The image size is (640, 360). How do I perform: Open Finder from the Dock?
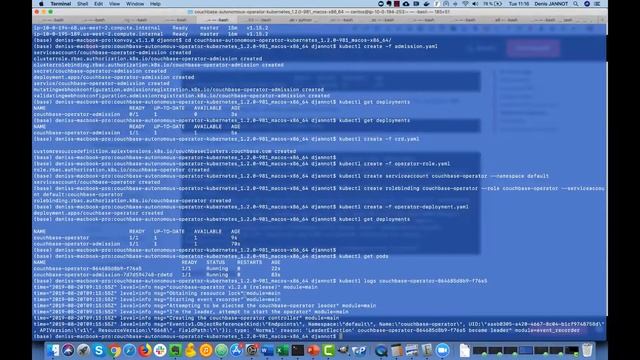(x=53, y=350)
